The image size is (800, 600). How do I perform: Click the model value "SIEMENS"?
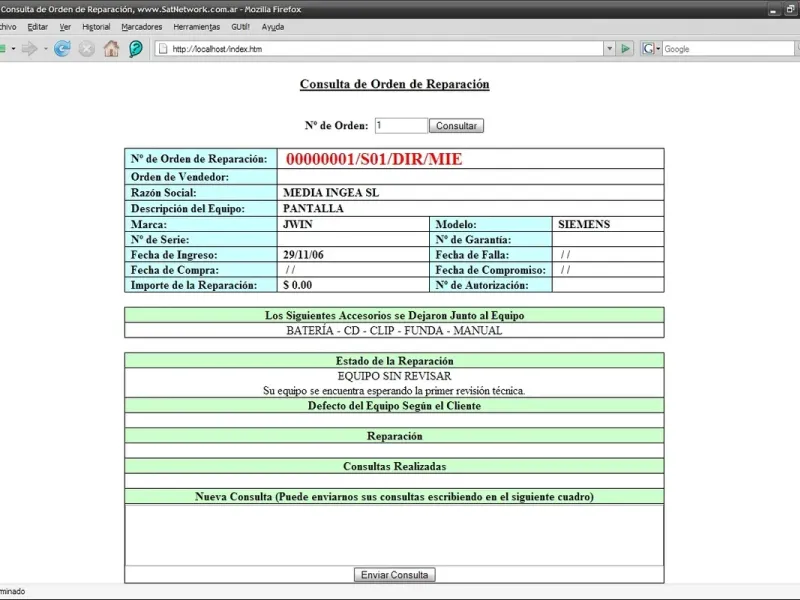[584, 224]
